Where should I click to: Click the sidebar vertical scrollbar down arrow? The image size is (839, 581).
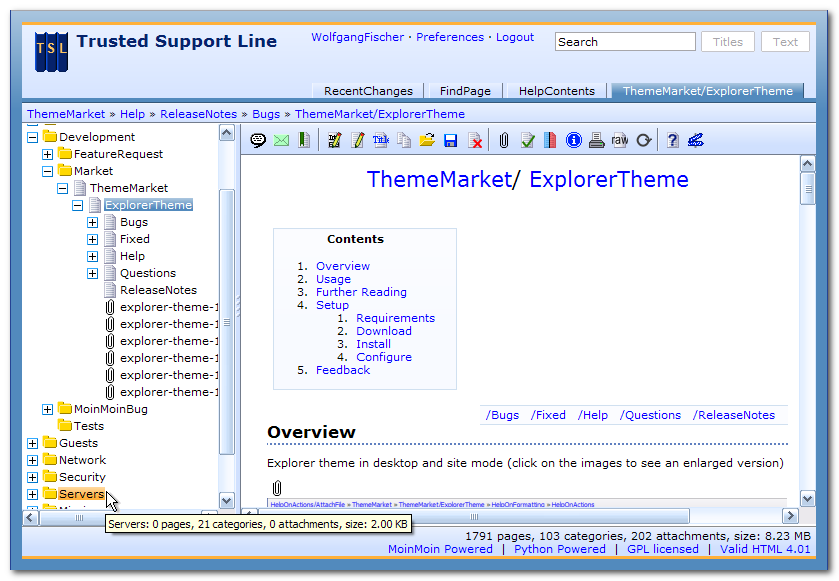(226, 500)
